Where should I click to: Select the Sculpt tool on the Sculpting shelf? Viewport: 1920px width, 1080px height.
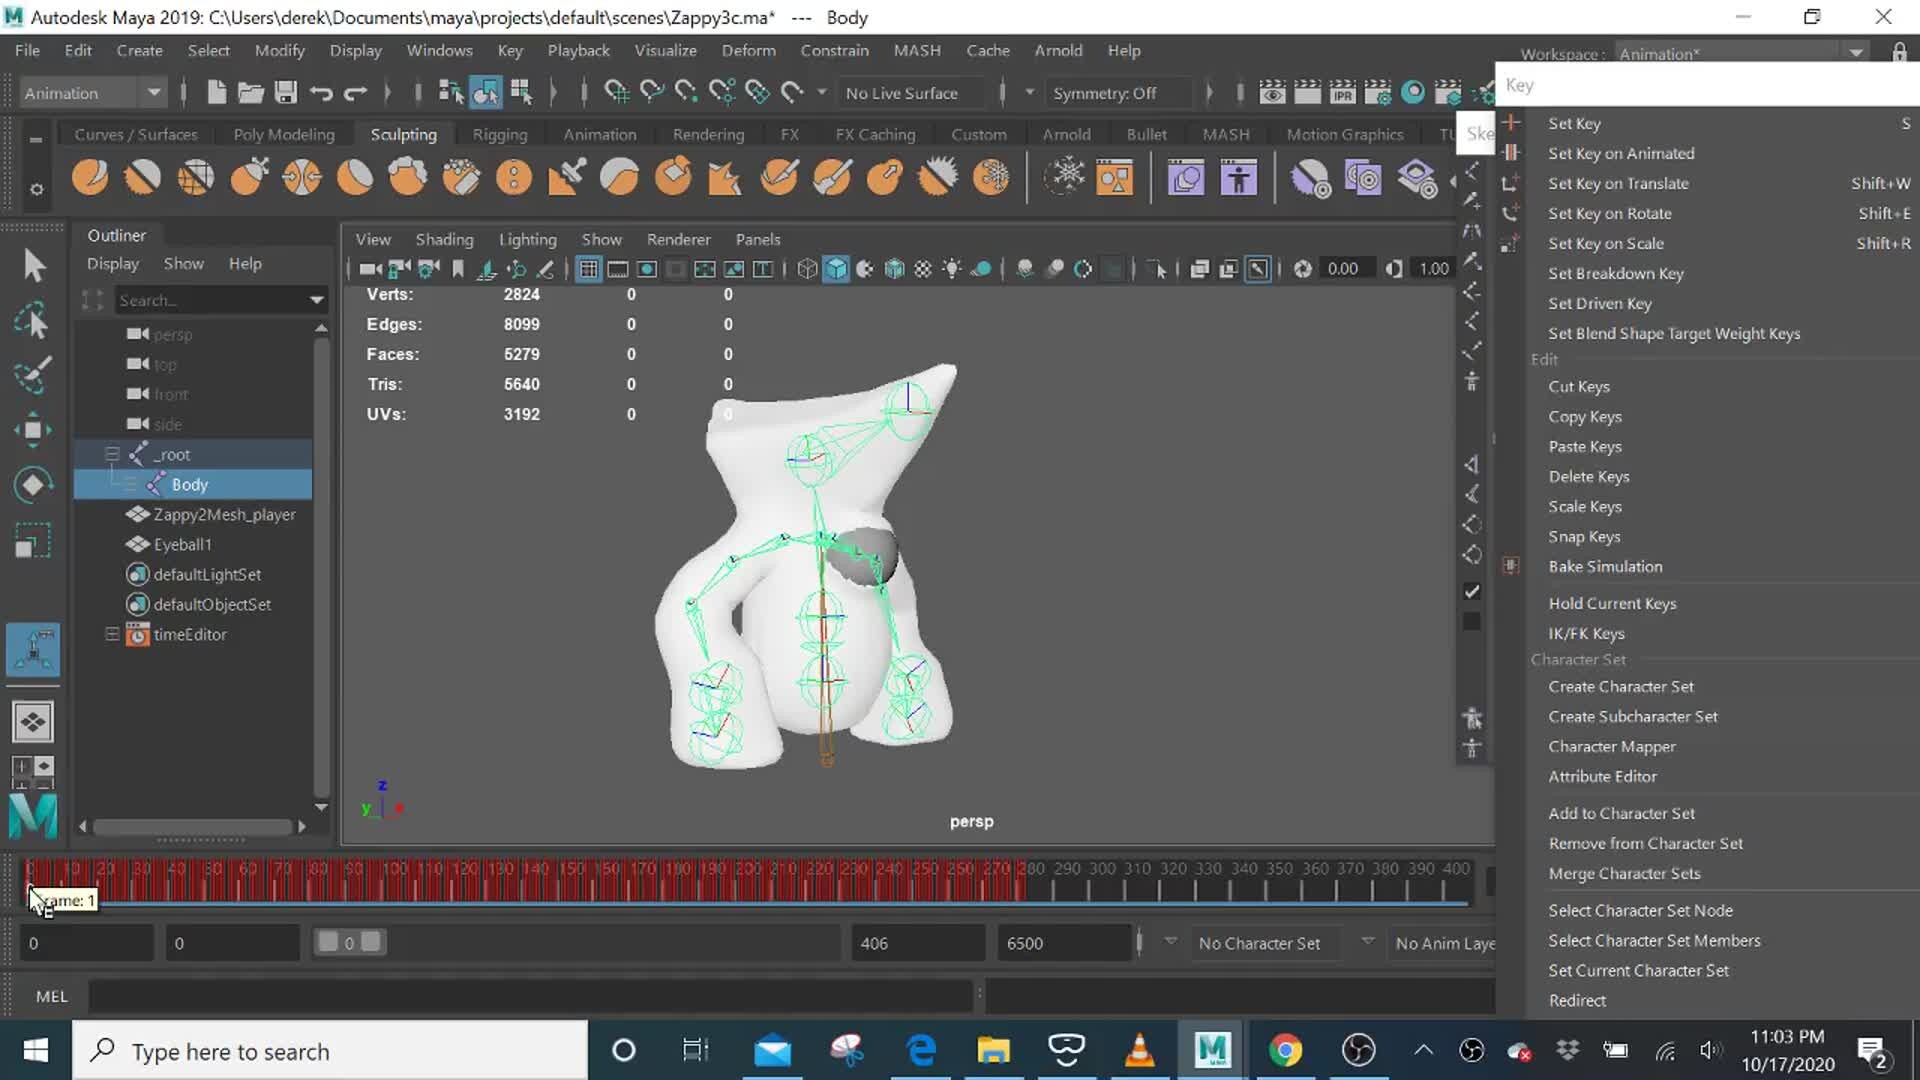[x=90, y=177]
